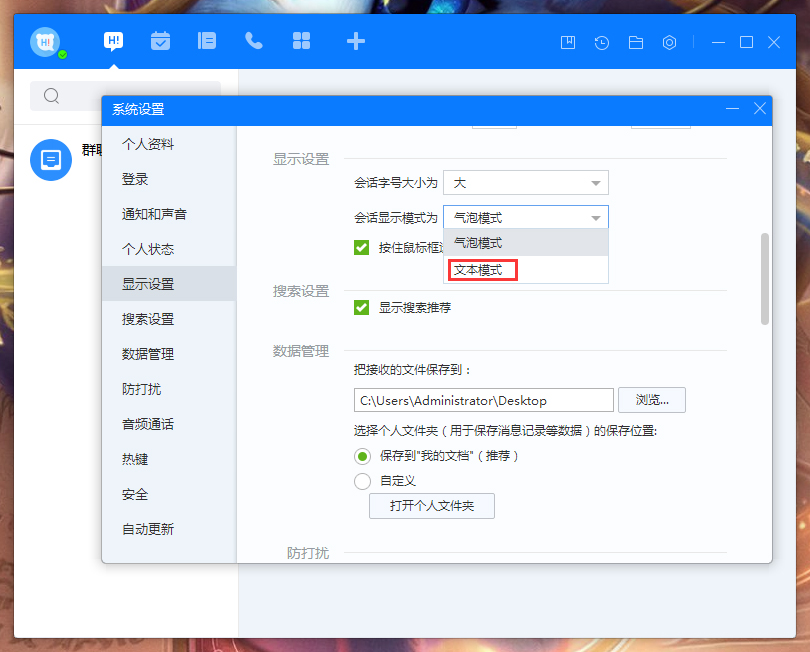Open the 我的文件 folder icon
The width and height of the screenshot is (810, 652).
pos(635,43)
